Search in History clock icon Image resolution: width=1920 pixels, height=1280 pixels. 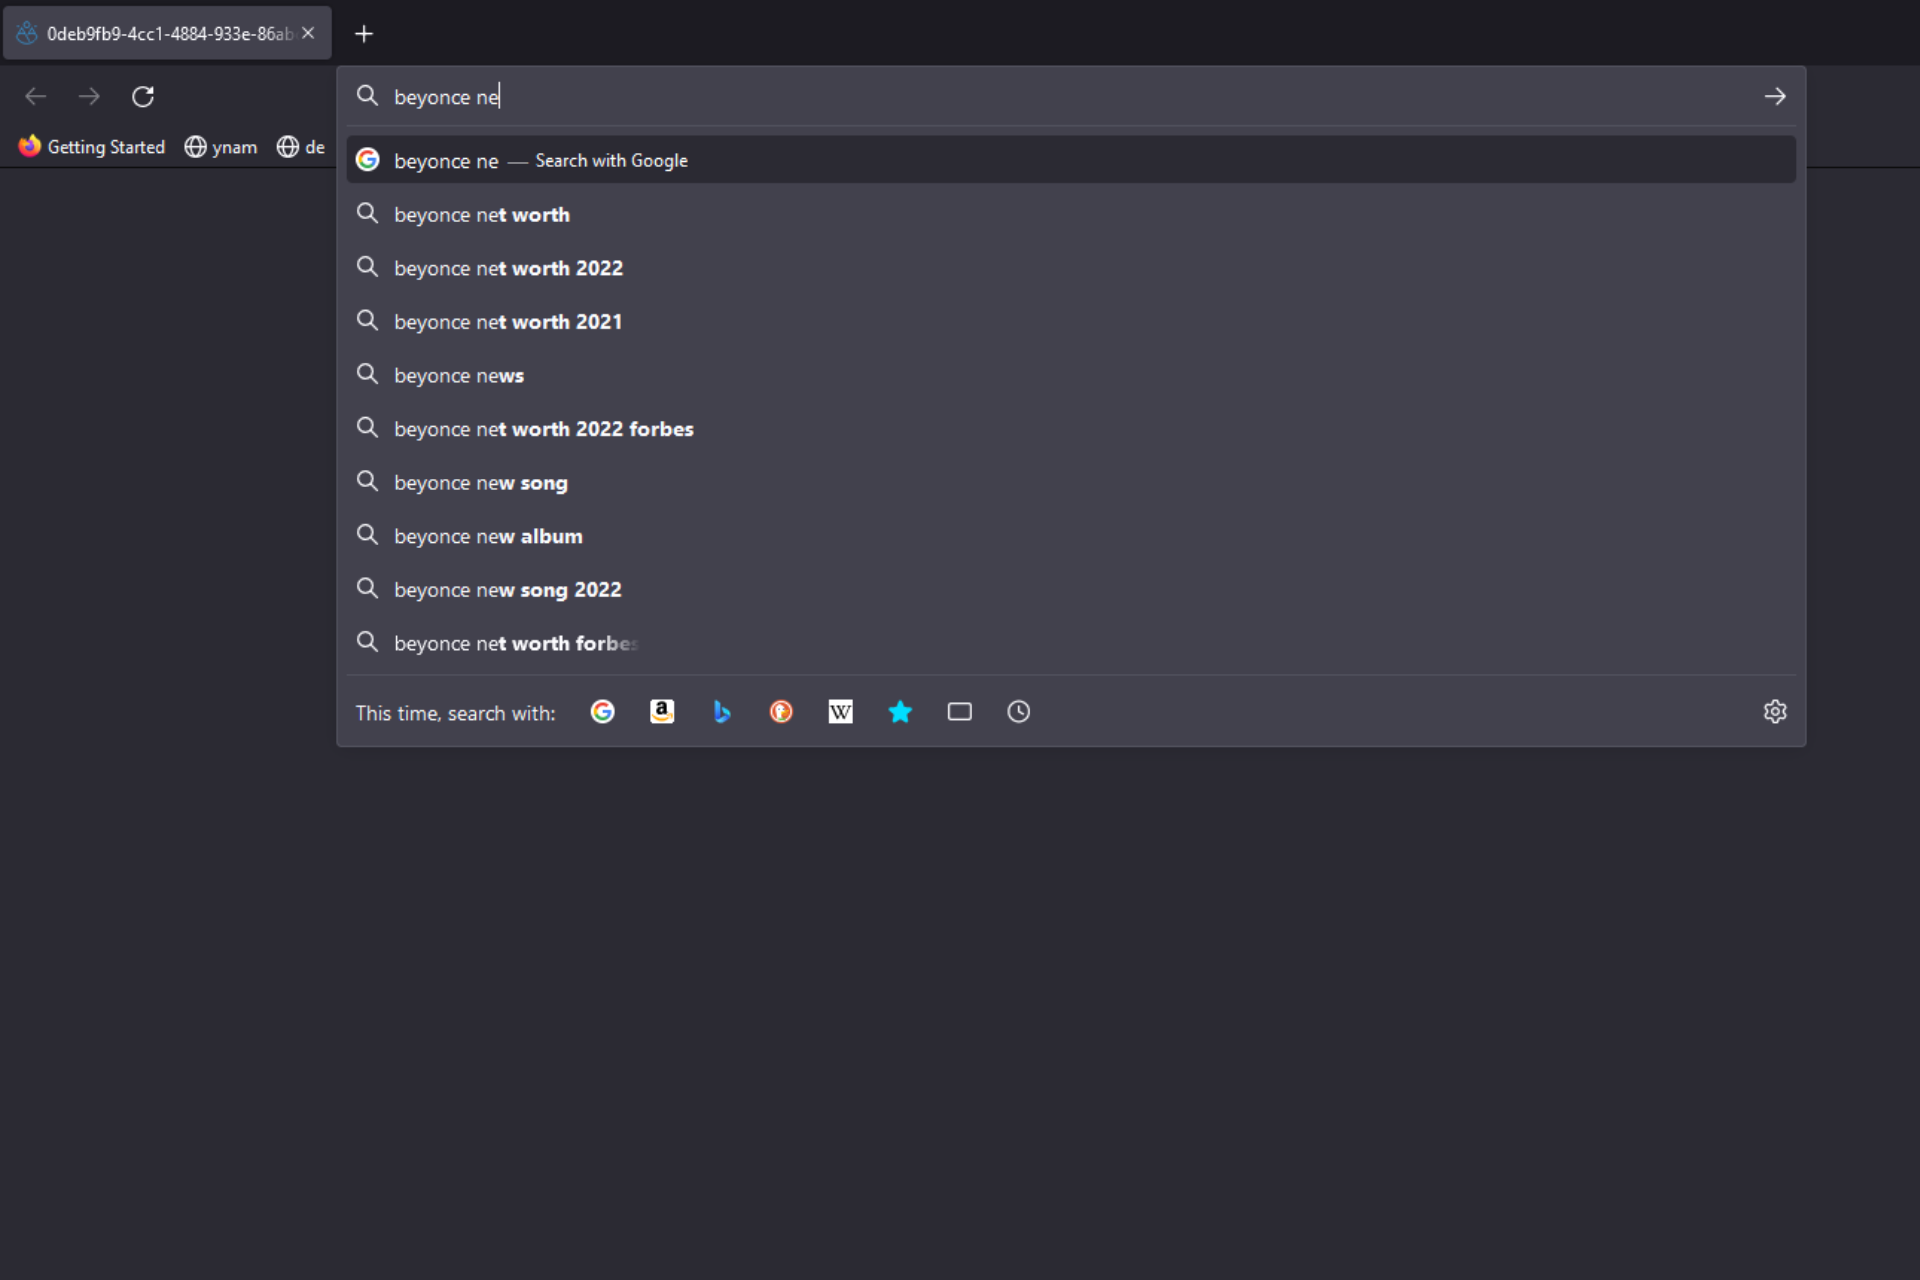[1018, 712]
